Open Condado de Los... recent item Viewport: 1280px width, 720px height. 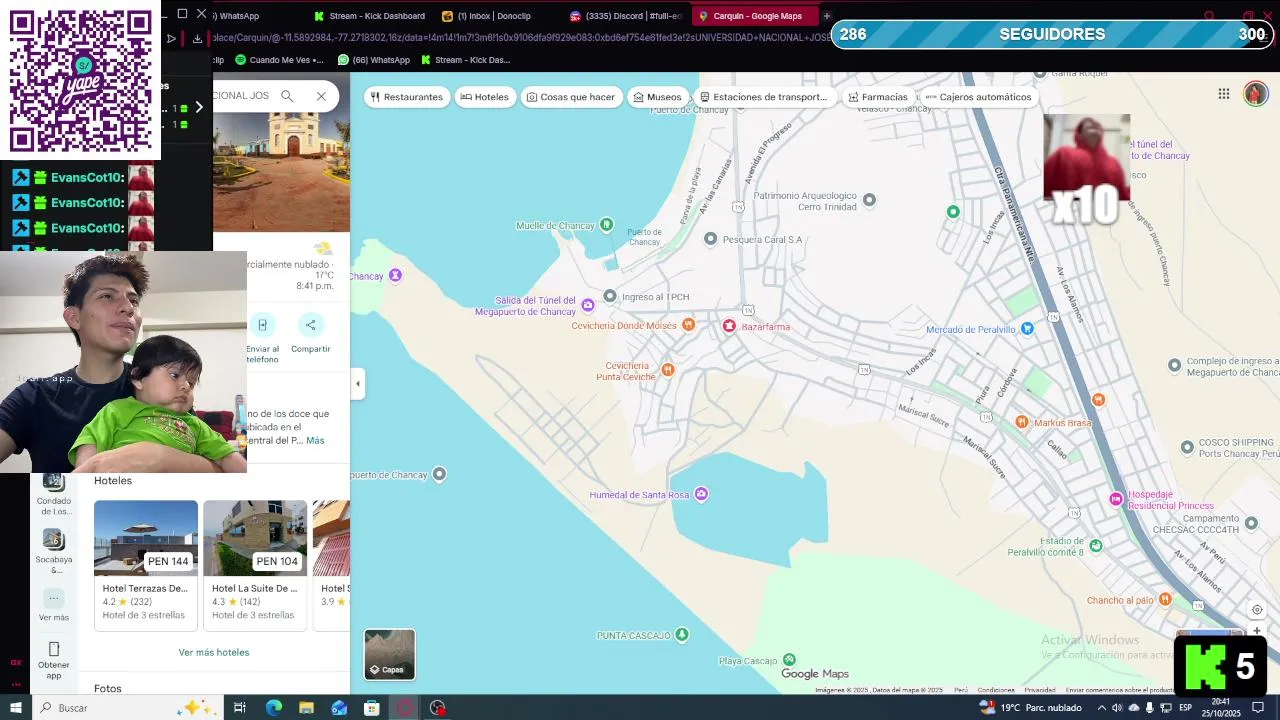click(x=54, y=494)
